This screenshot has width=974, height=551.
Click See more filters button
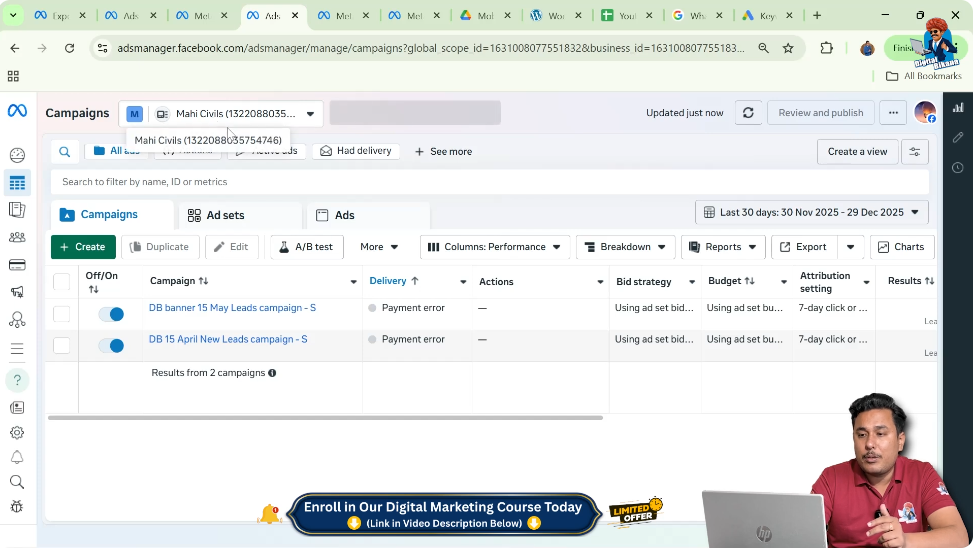(444, 152)
